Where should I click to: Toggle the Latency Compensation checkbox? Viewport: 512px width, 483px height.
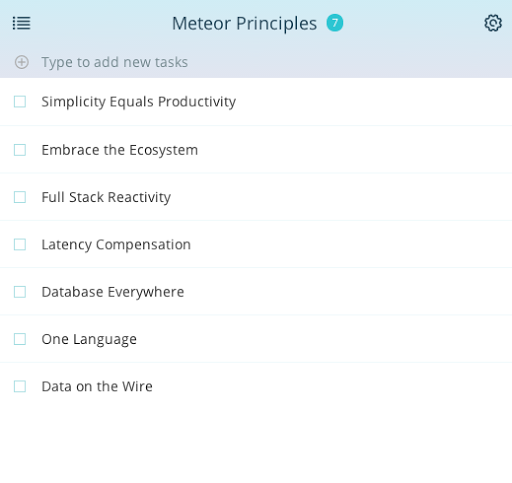20,244
